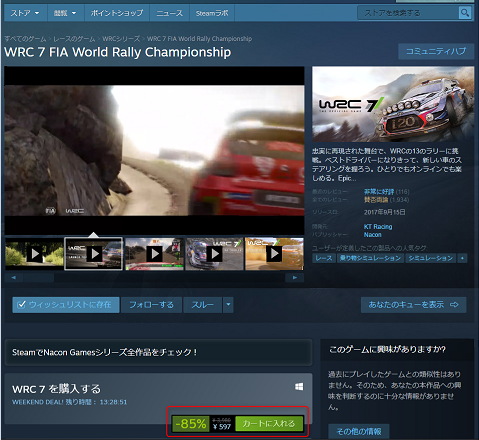Click the store search magnifier icon

point(465,13)
